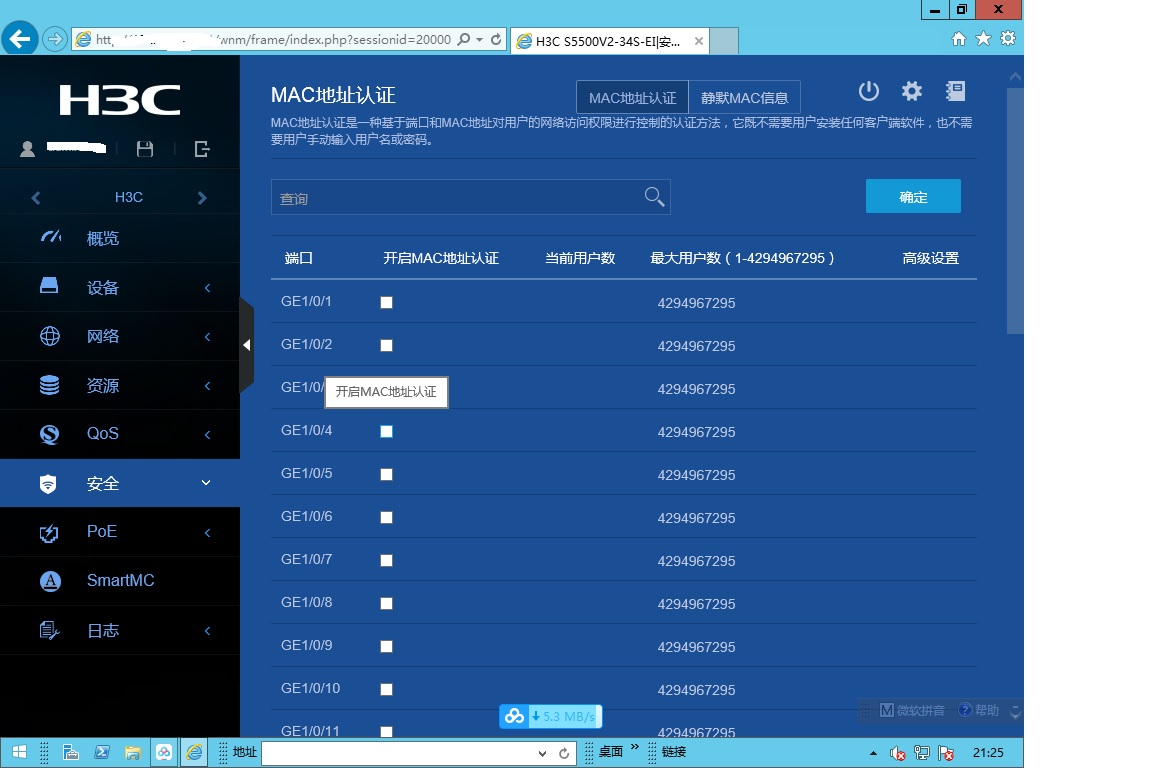Click the 网络 globe icon
The width and height of the screenshot is (1152, 768).
pos(49,336)
